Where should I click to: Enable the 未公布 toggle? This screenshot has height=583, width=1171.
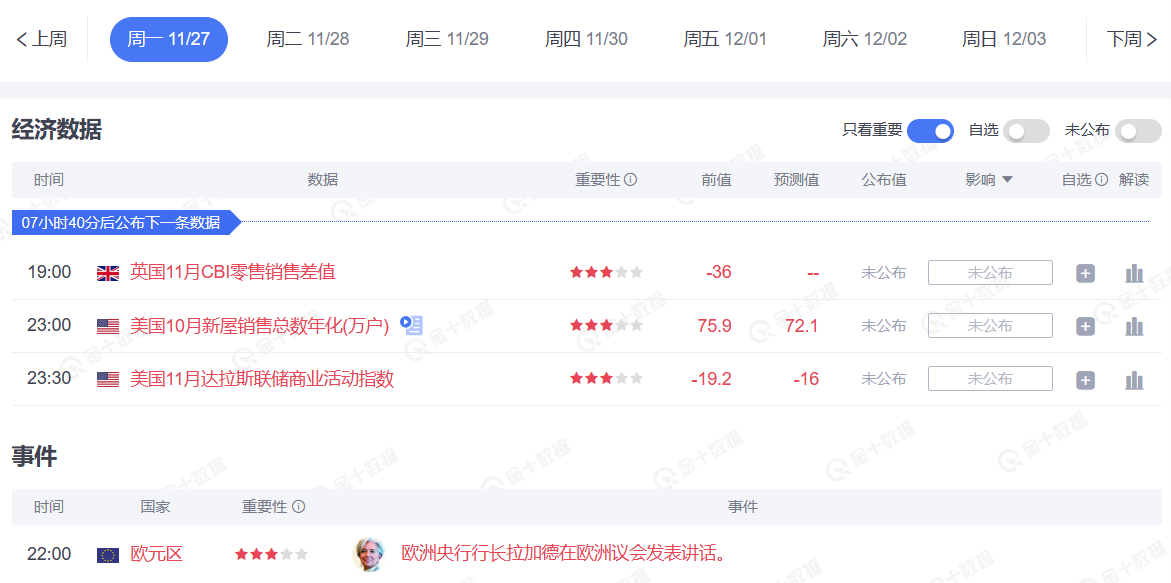tap(1137, 130)
